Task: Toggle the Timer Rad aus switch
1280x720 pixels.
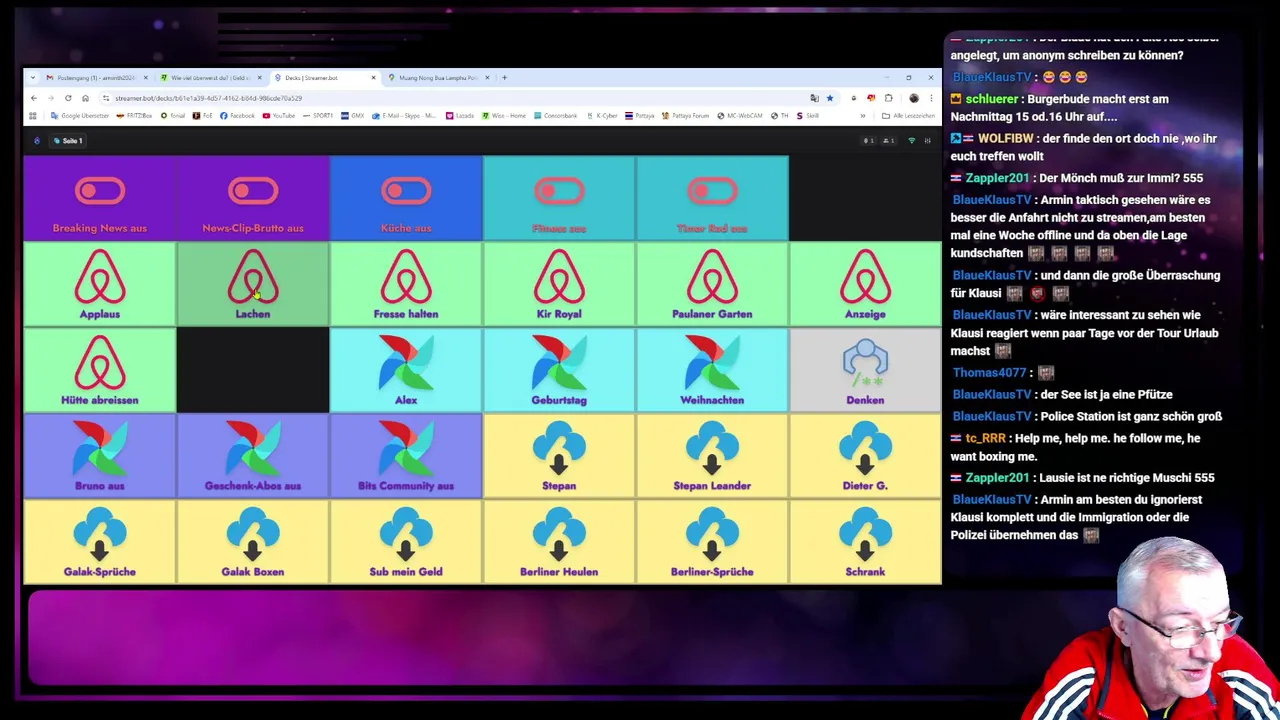Action: pyautogui.click(x=712, y=199)
